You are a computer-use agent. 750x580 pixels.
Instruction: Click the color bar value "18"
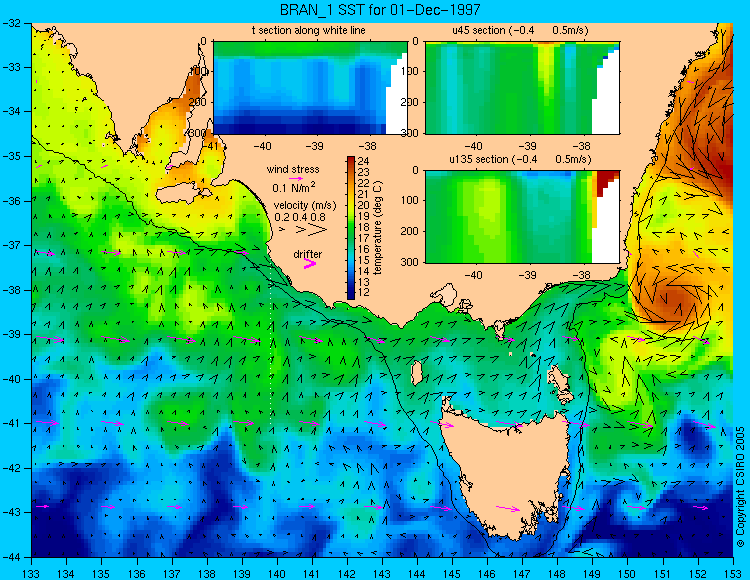pos(364,227)
